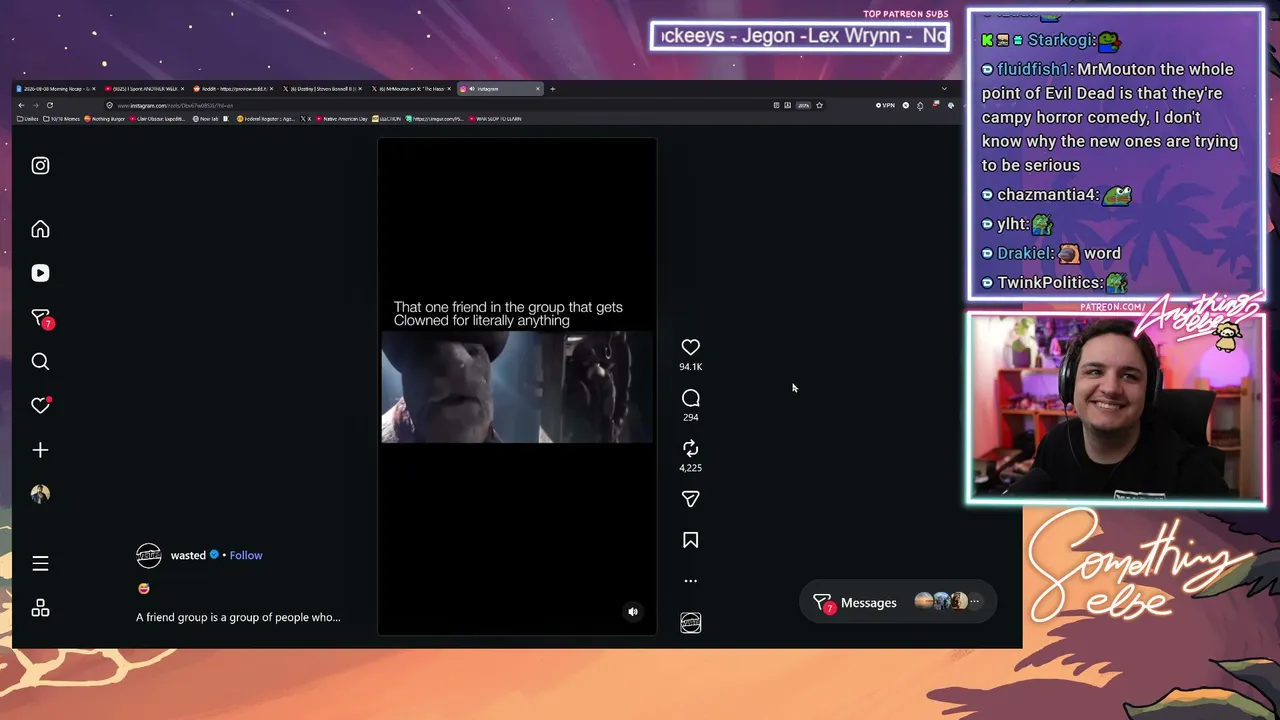Viewport: 1280px width, 720px height.
Task: Open the VPN extension button
Action: coord(885,105)
